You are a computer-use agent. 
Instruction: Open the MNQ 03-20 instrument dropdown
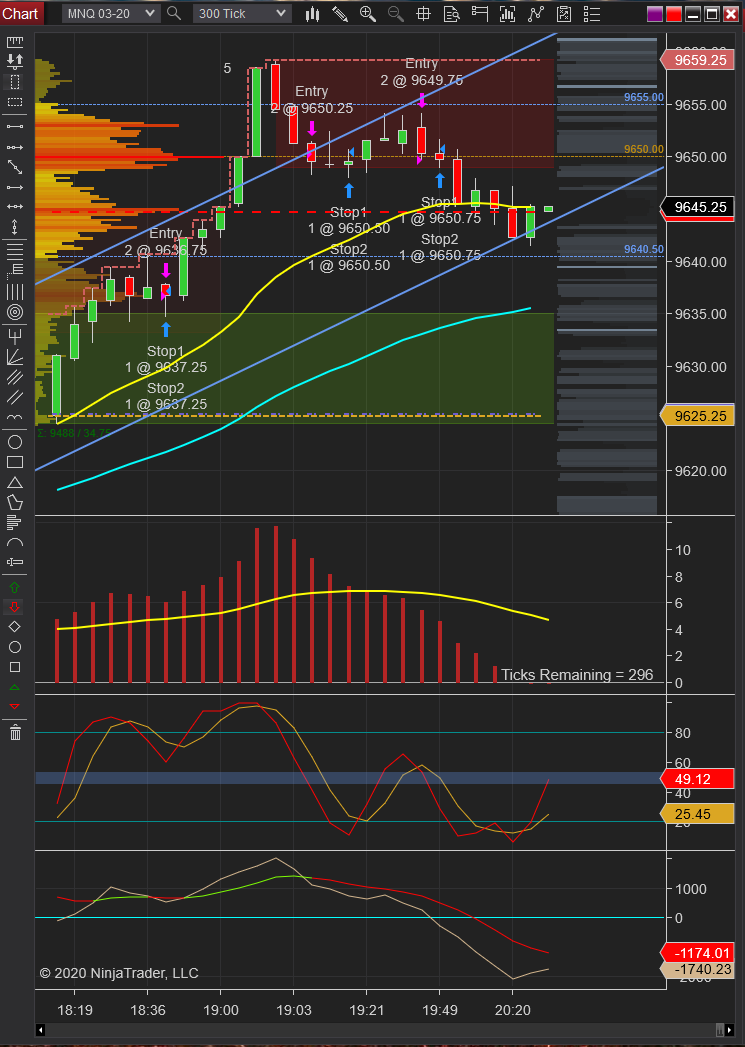tap(110, 13)
